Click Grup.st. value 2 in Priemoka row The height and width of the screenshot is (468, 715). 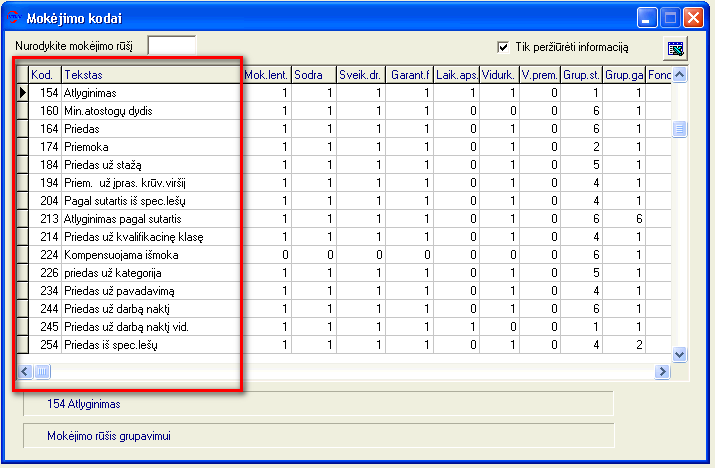coord(581,147)
